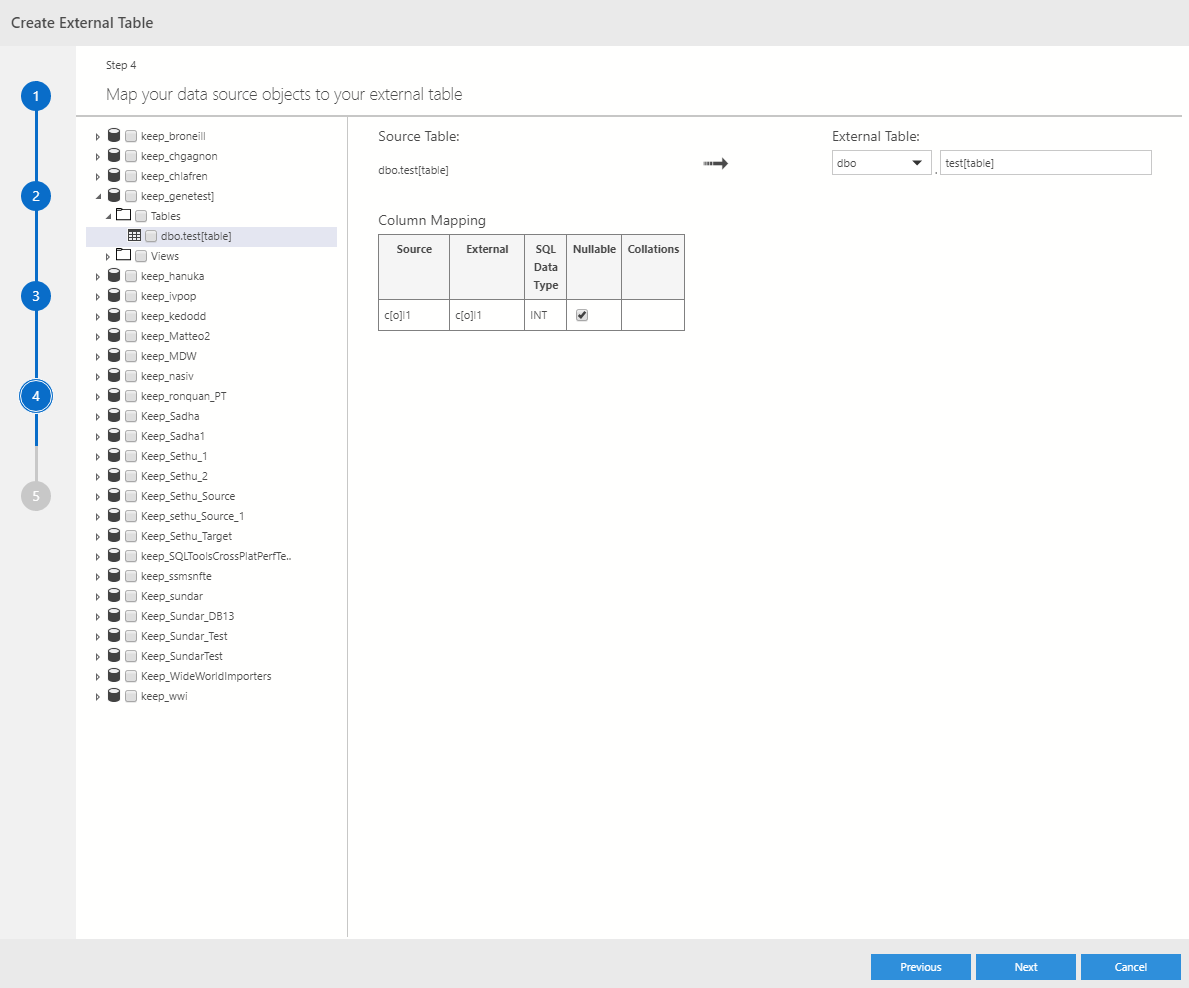Viewport: 1189px width, 988px height.
Task: Click database icon beside keep_MDW
Action: click(x=114, y=356)
